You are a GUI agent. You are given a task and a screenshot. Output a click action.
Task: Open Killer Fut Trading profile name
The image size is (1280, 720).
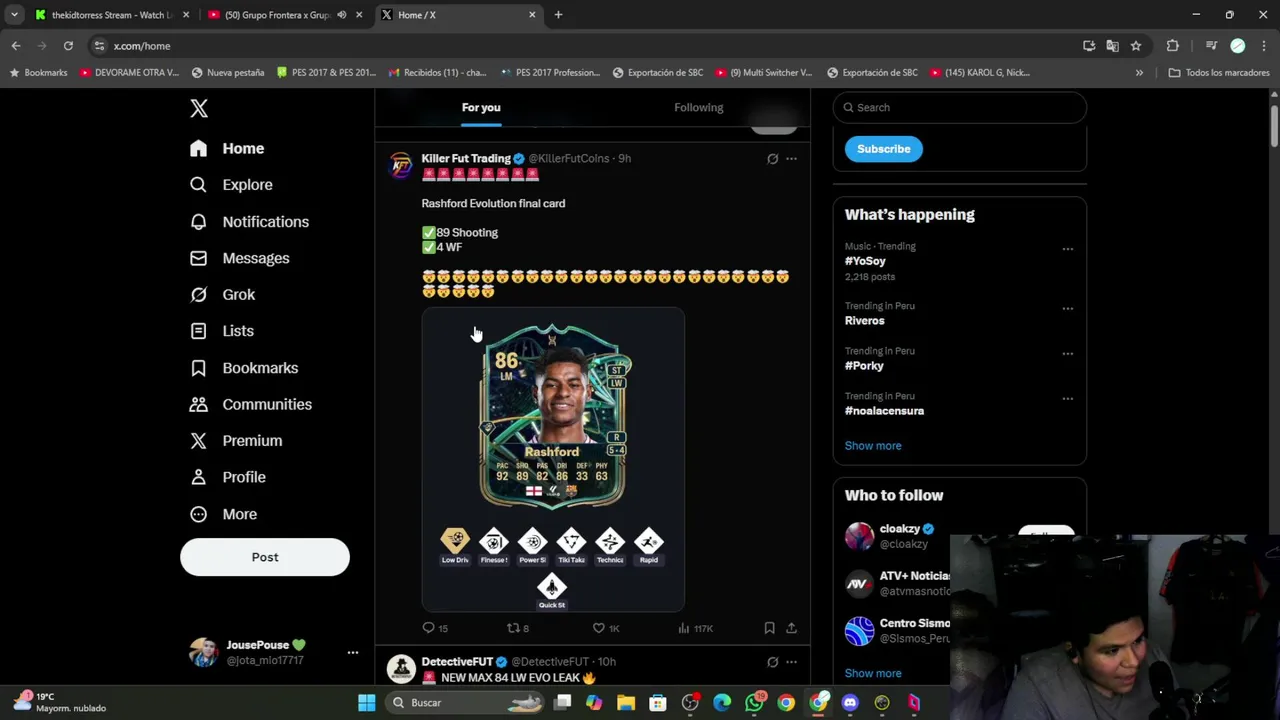(466, 158)
